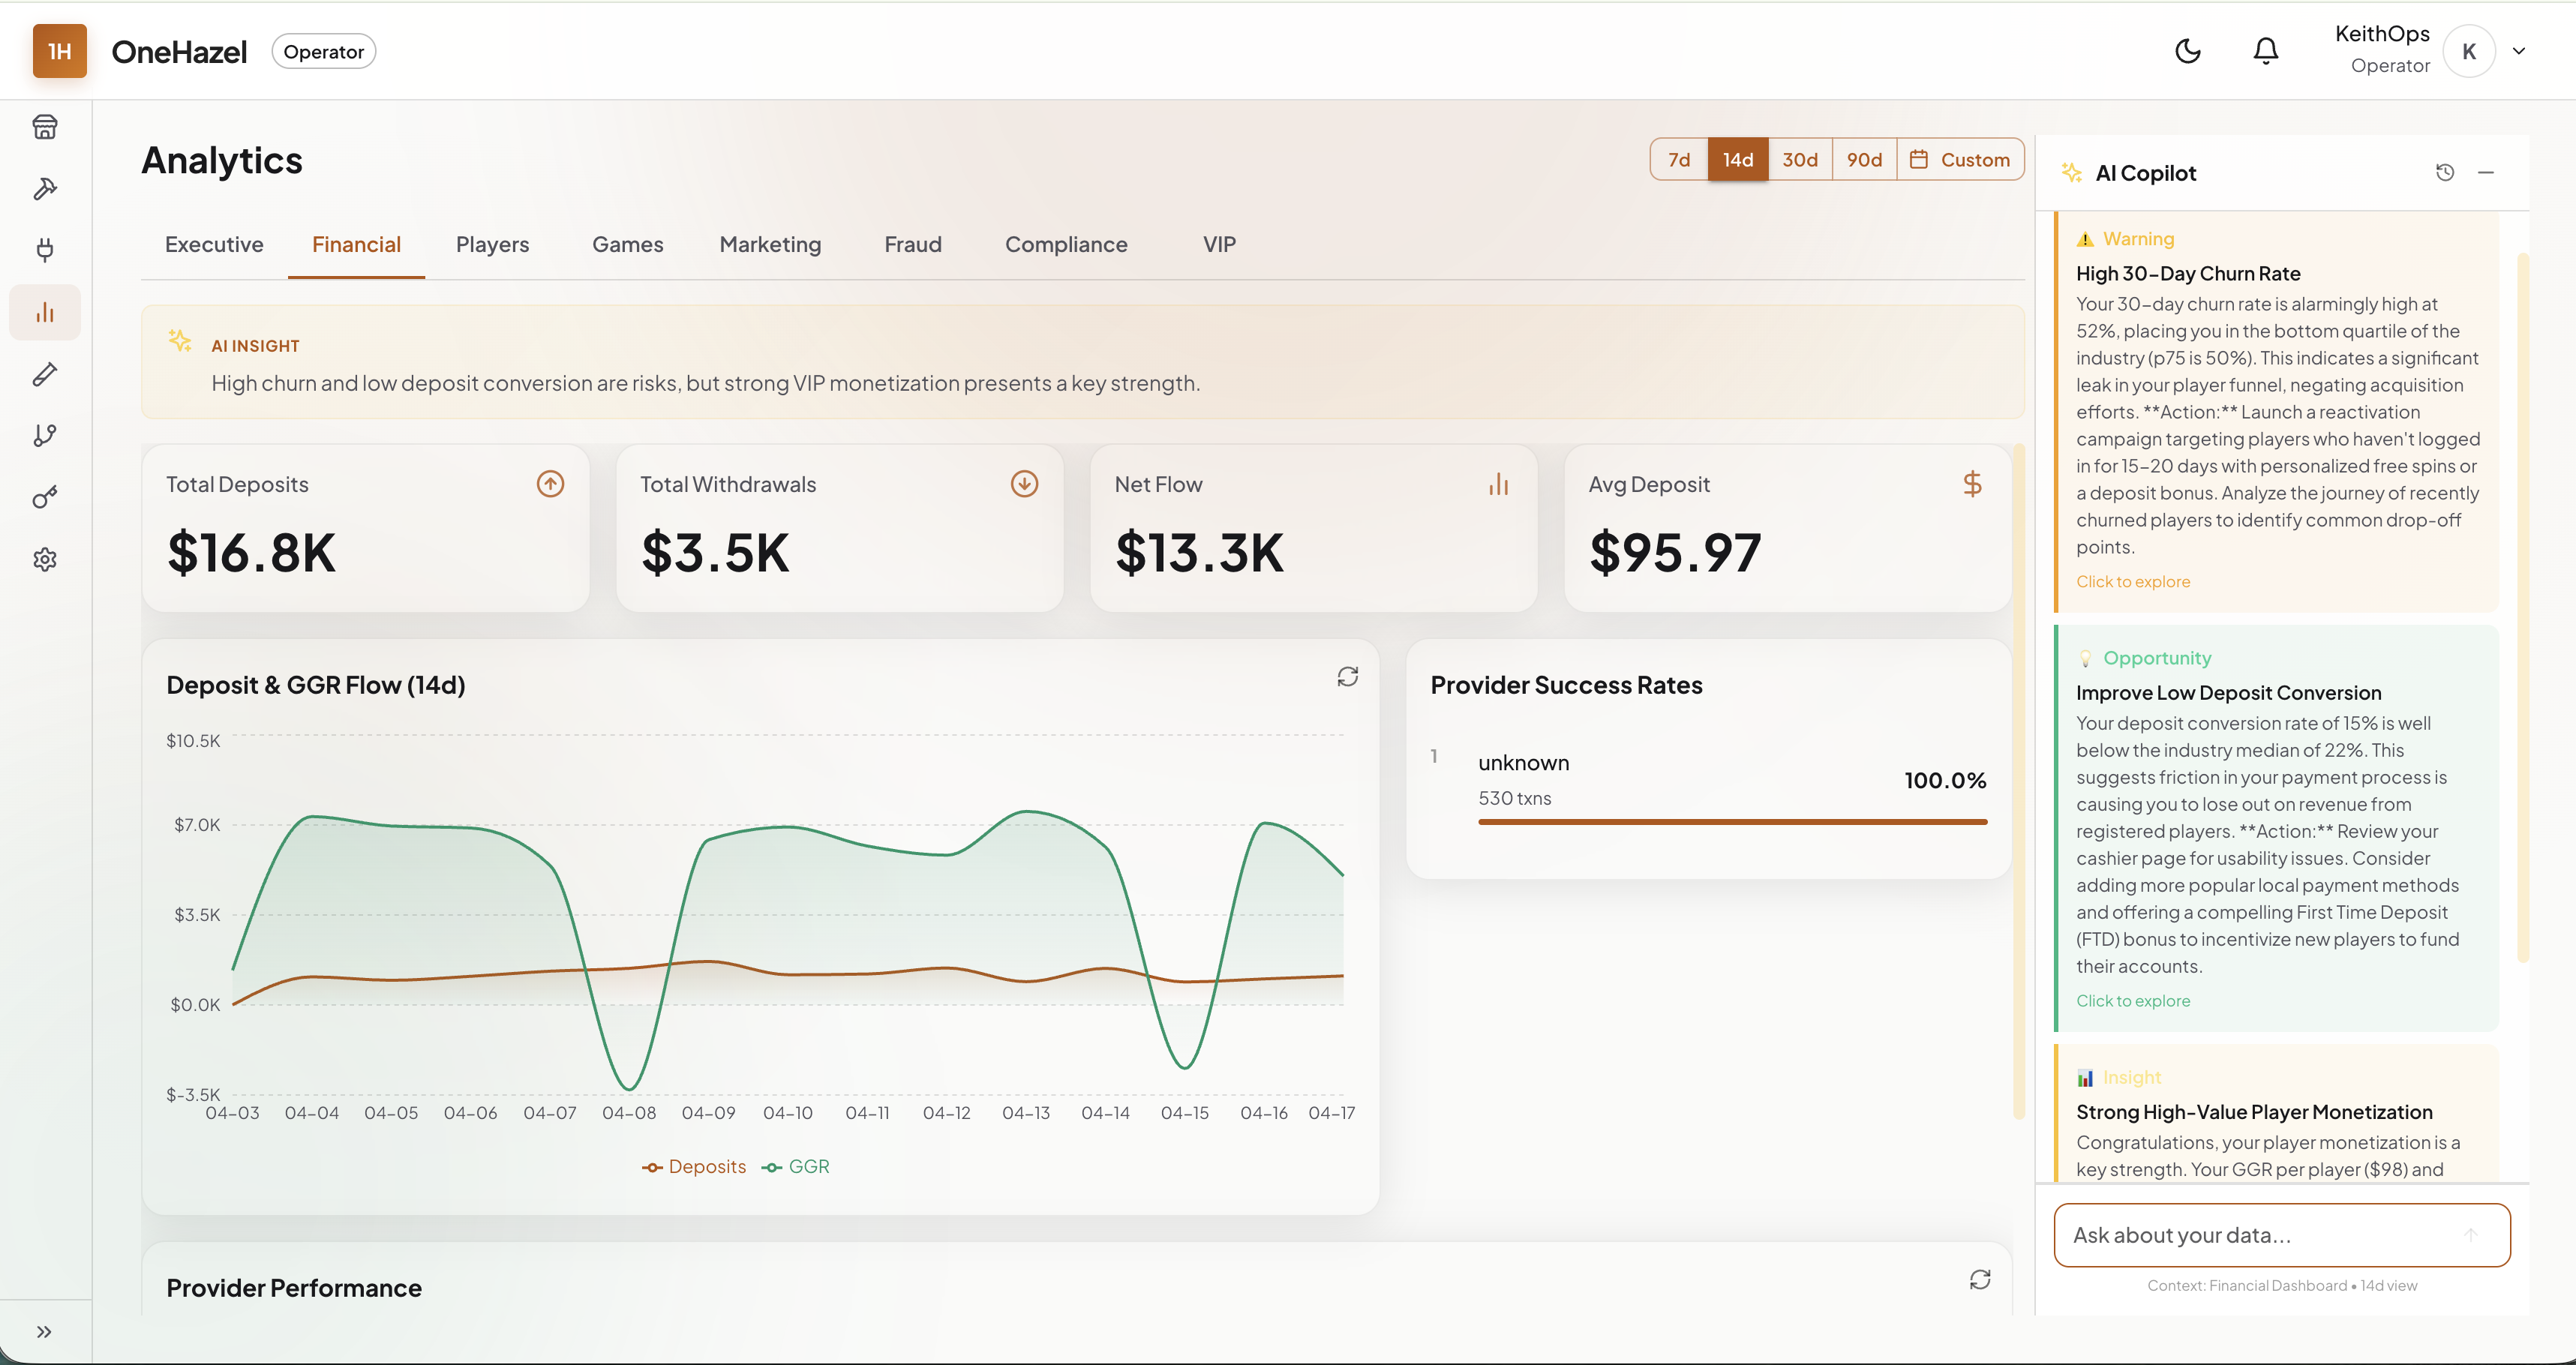Click the Opportunity lightbulb icon
Image resolution: width=2576 pixels, height=1365 pixels.
[x=2085, y=658]
